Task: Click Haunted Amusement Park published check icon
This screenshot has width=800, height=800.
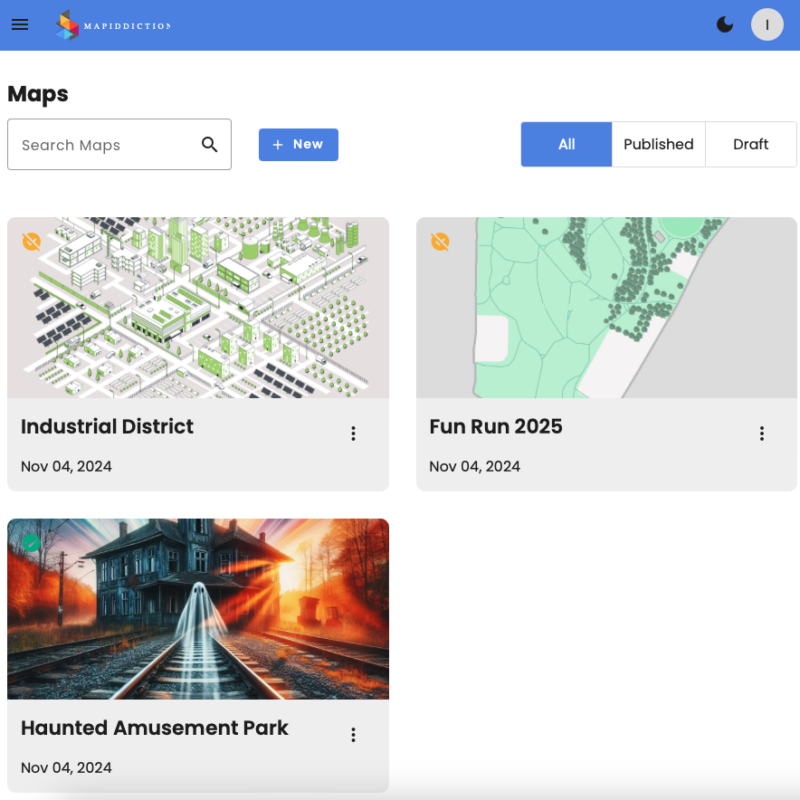Action: 32,542
